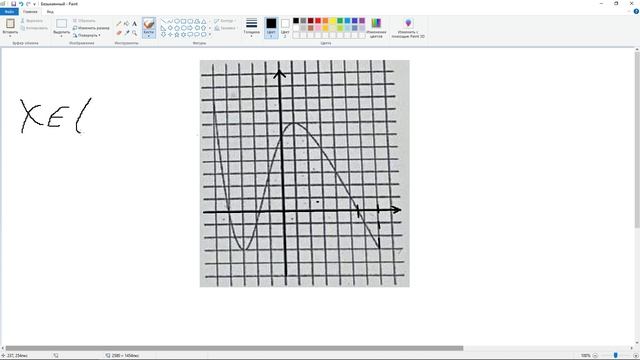This screenshot has height=360, width=640.
Task: Select the Right arrow shape
Action: (190, 28)
